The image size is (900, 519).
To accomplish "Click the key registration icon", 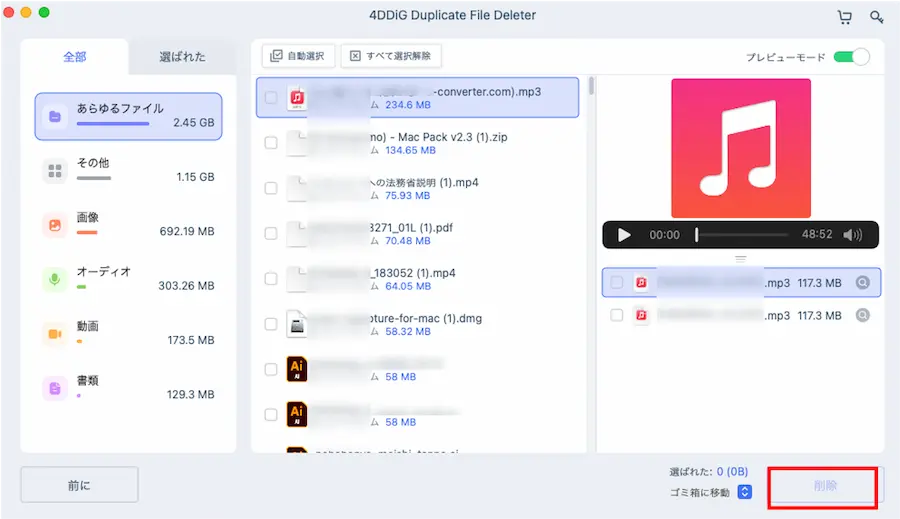I will click(876, 17).
